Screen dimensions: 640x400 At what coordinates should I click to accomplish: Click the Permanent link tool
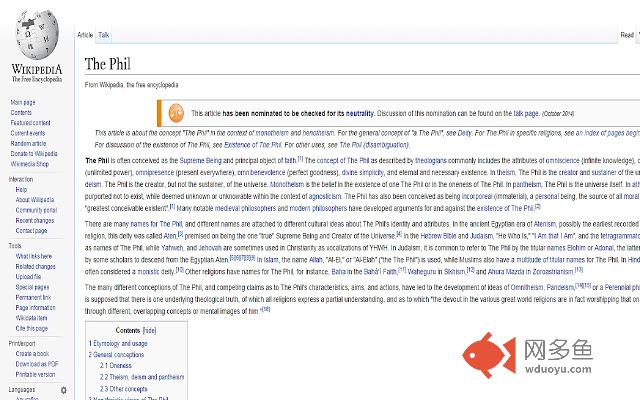point(33,297)
